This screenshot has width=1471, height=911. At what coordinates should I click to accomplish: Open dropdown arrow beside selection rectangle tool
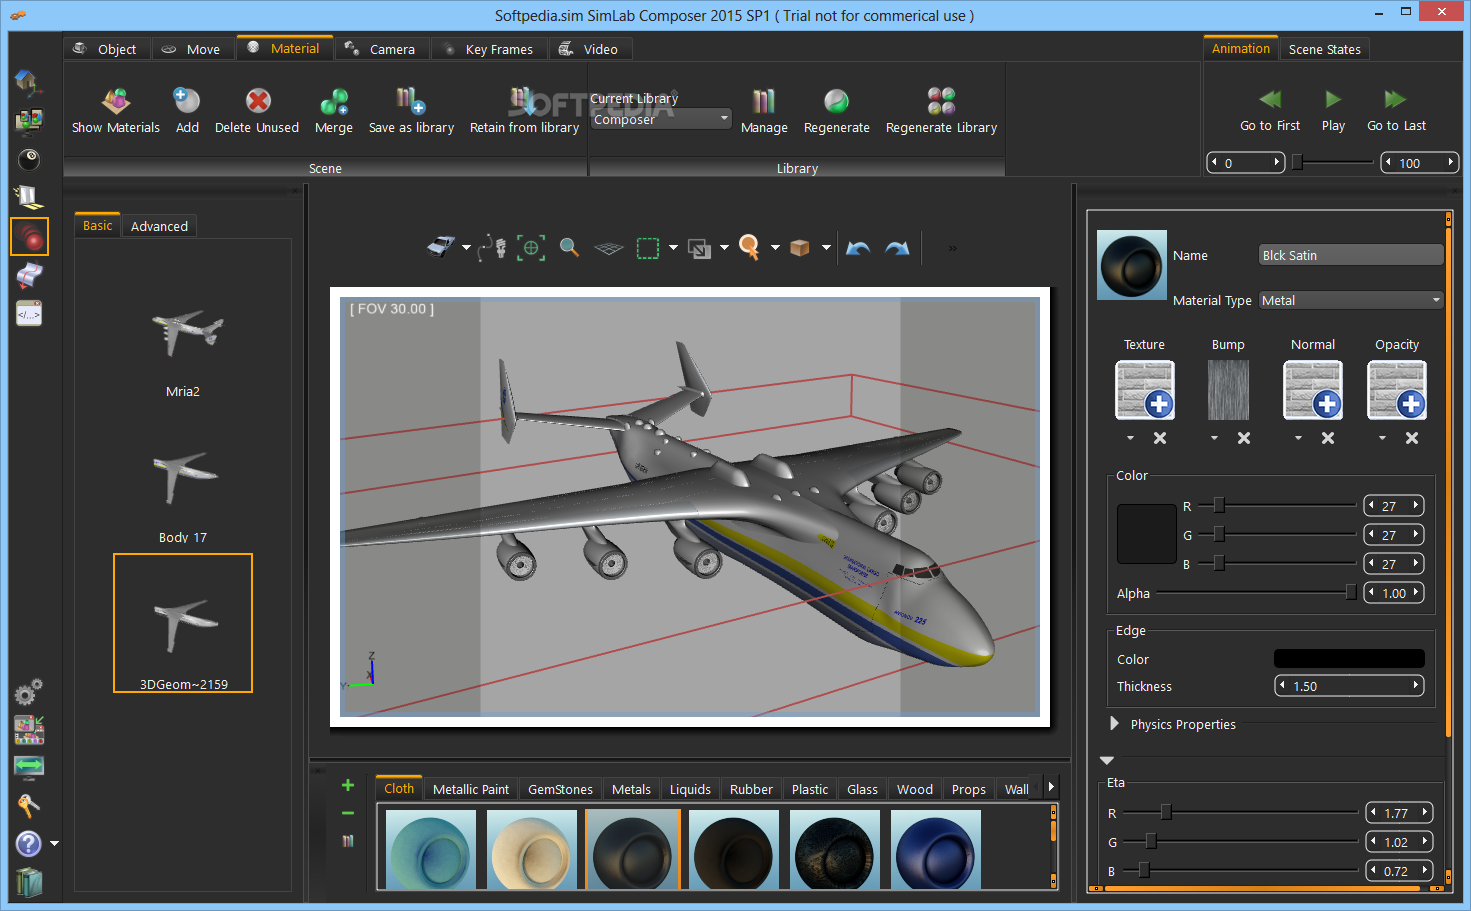coord(673,248)
